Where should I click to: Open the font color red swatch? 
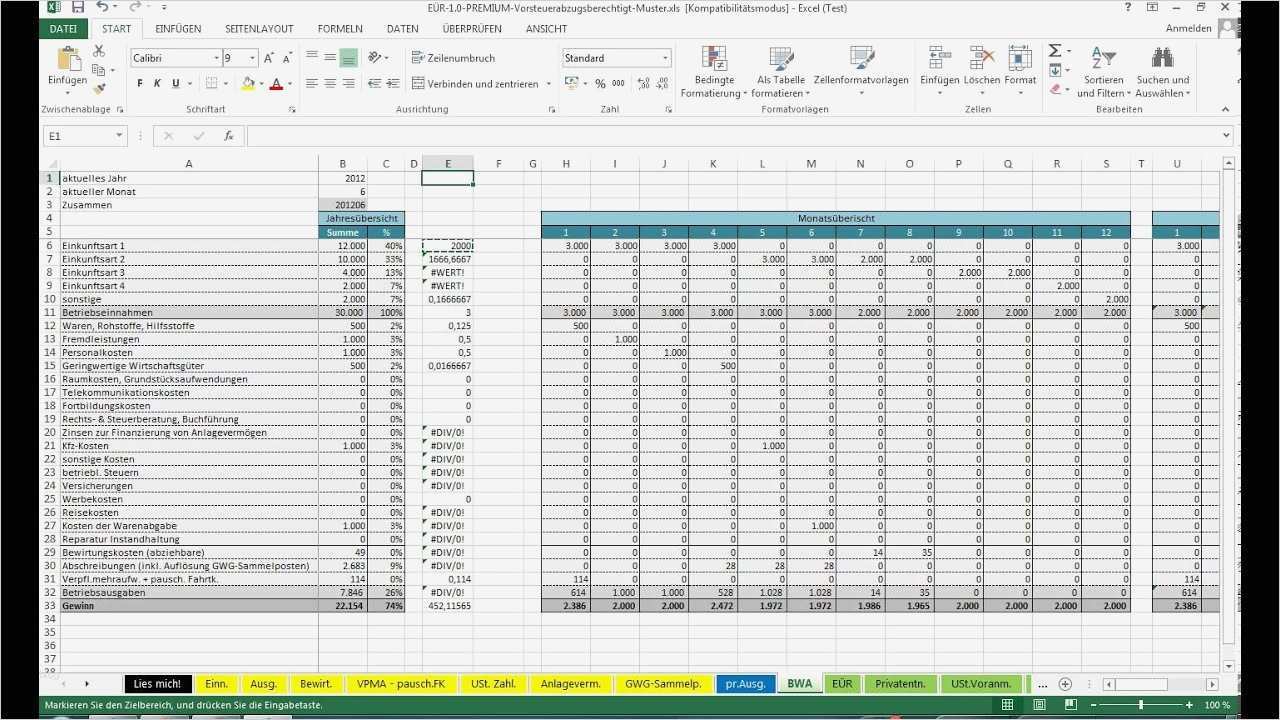(x=276, y=83)
